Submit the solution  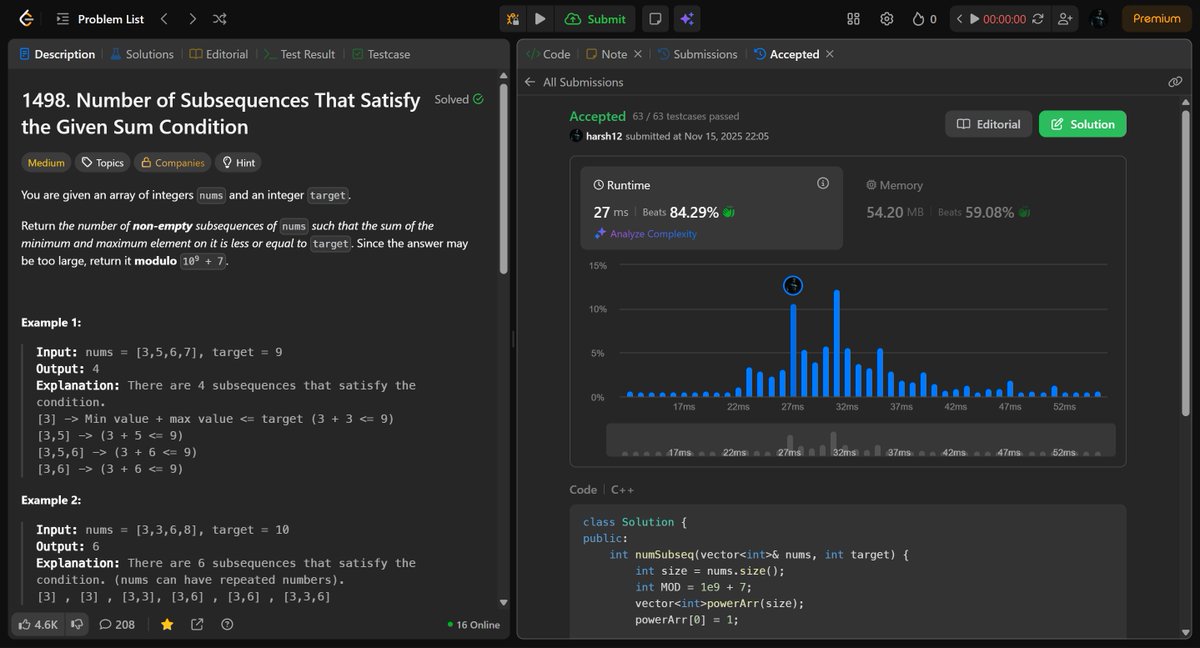[595, 18]
